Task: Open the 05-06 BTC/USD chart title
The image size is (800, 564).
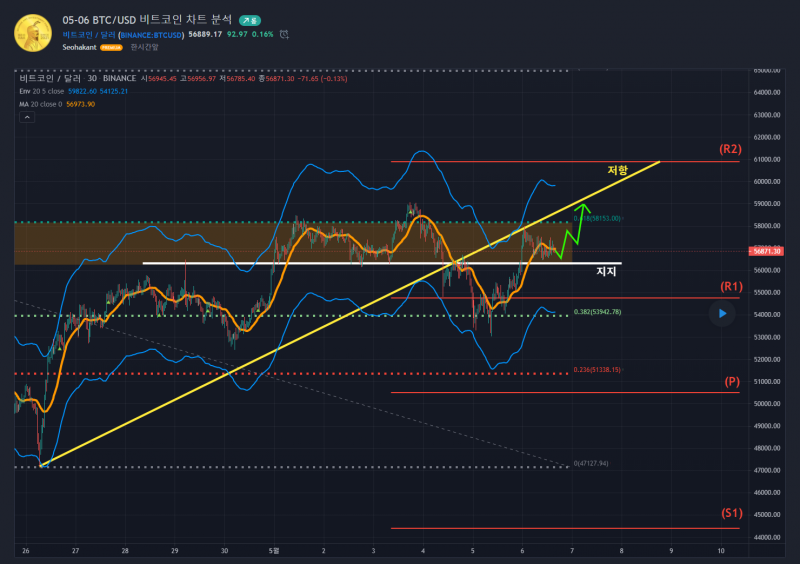Action: click(x=146, y=19)
